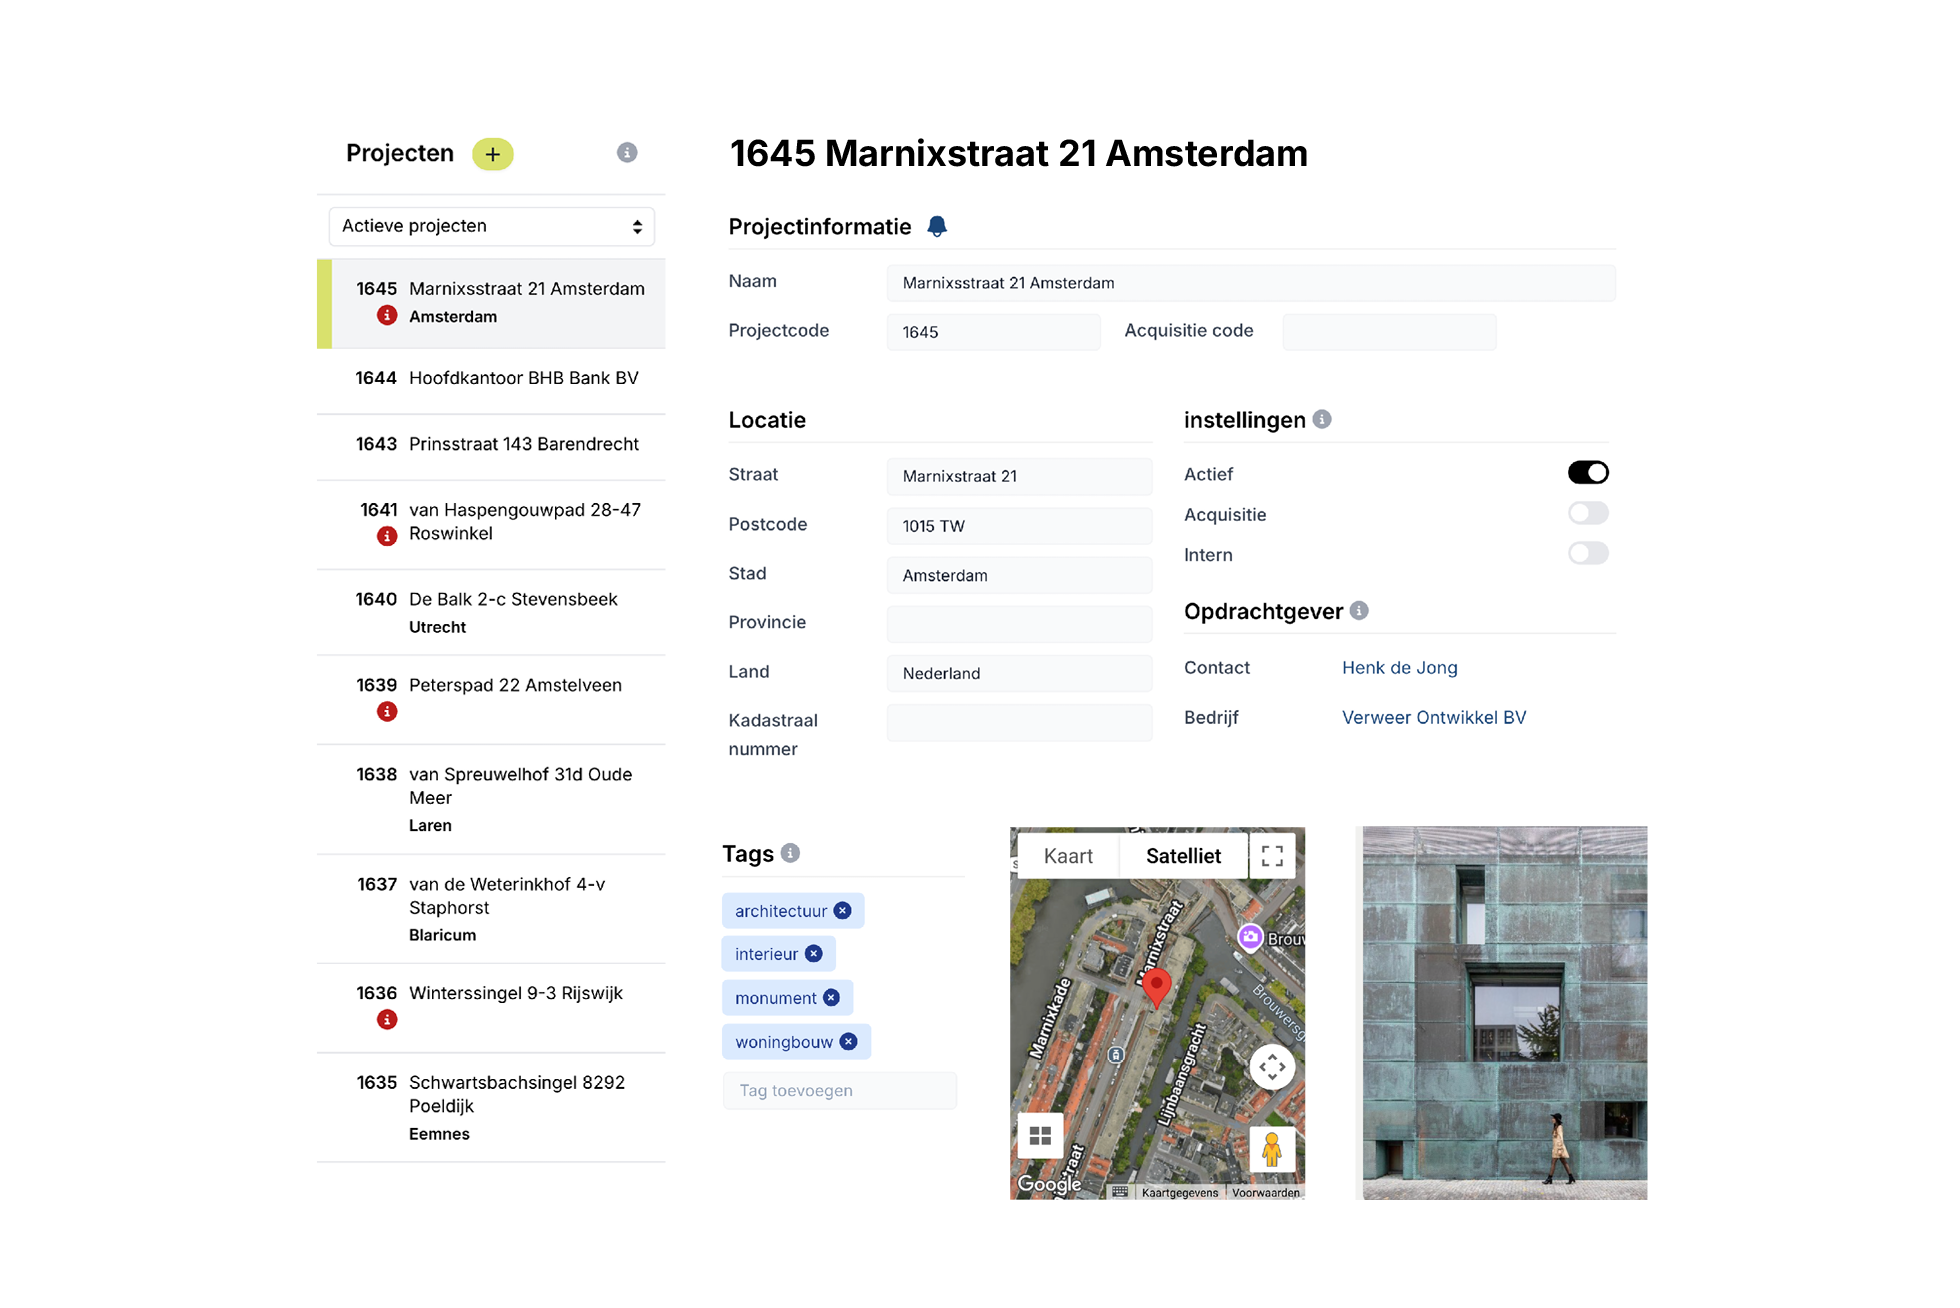Click the Straat field with Marnixstraat 21
Viewport: 1960px width, 1308px height.
coord(1019,476)
